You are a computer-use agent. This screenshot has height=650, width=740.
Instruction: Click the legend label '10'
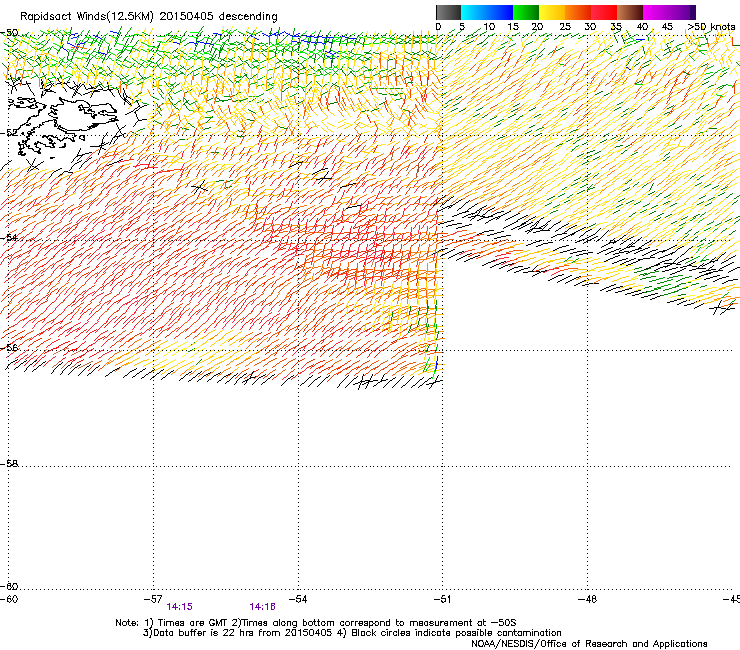click(489, 26)
